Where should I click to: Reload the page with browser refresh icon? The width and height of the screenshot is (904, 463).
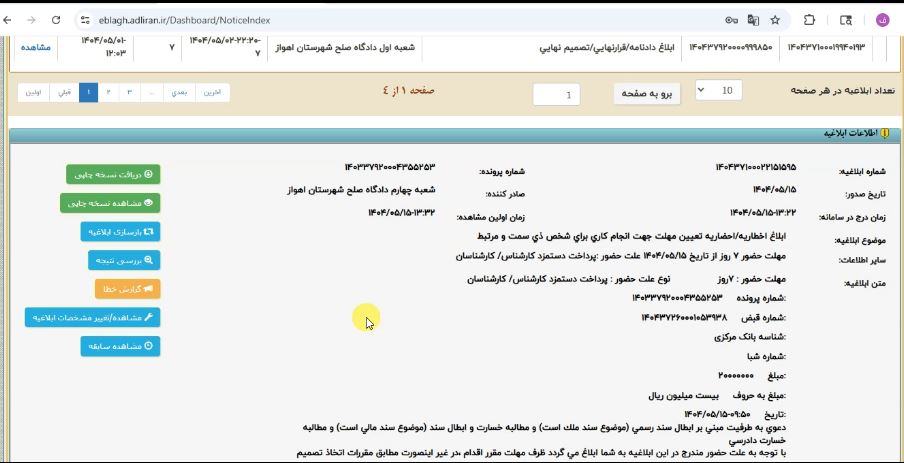tap(55, 20)
